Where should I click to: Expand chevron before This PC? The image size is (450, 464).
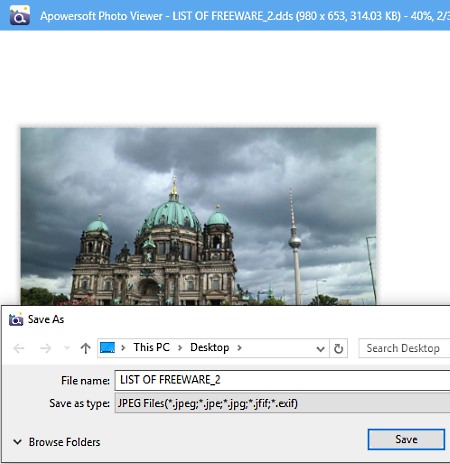[123, 348]
